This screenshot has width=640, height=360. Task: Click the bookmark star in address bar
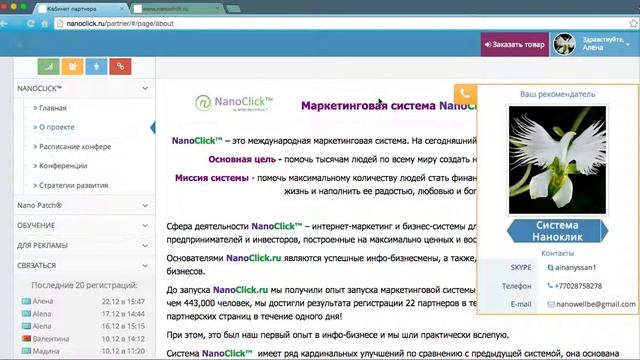pyautogui.click(x=633, y=23)
